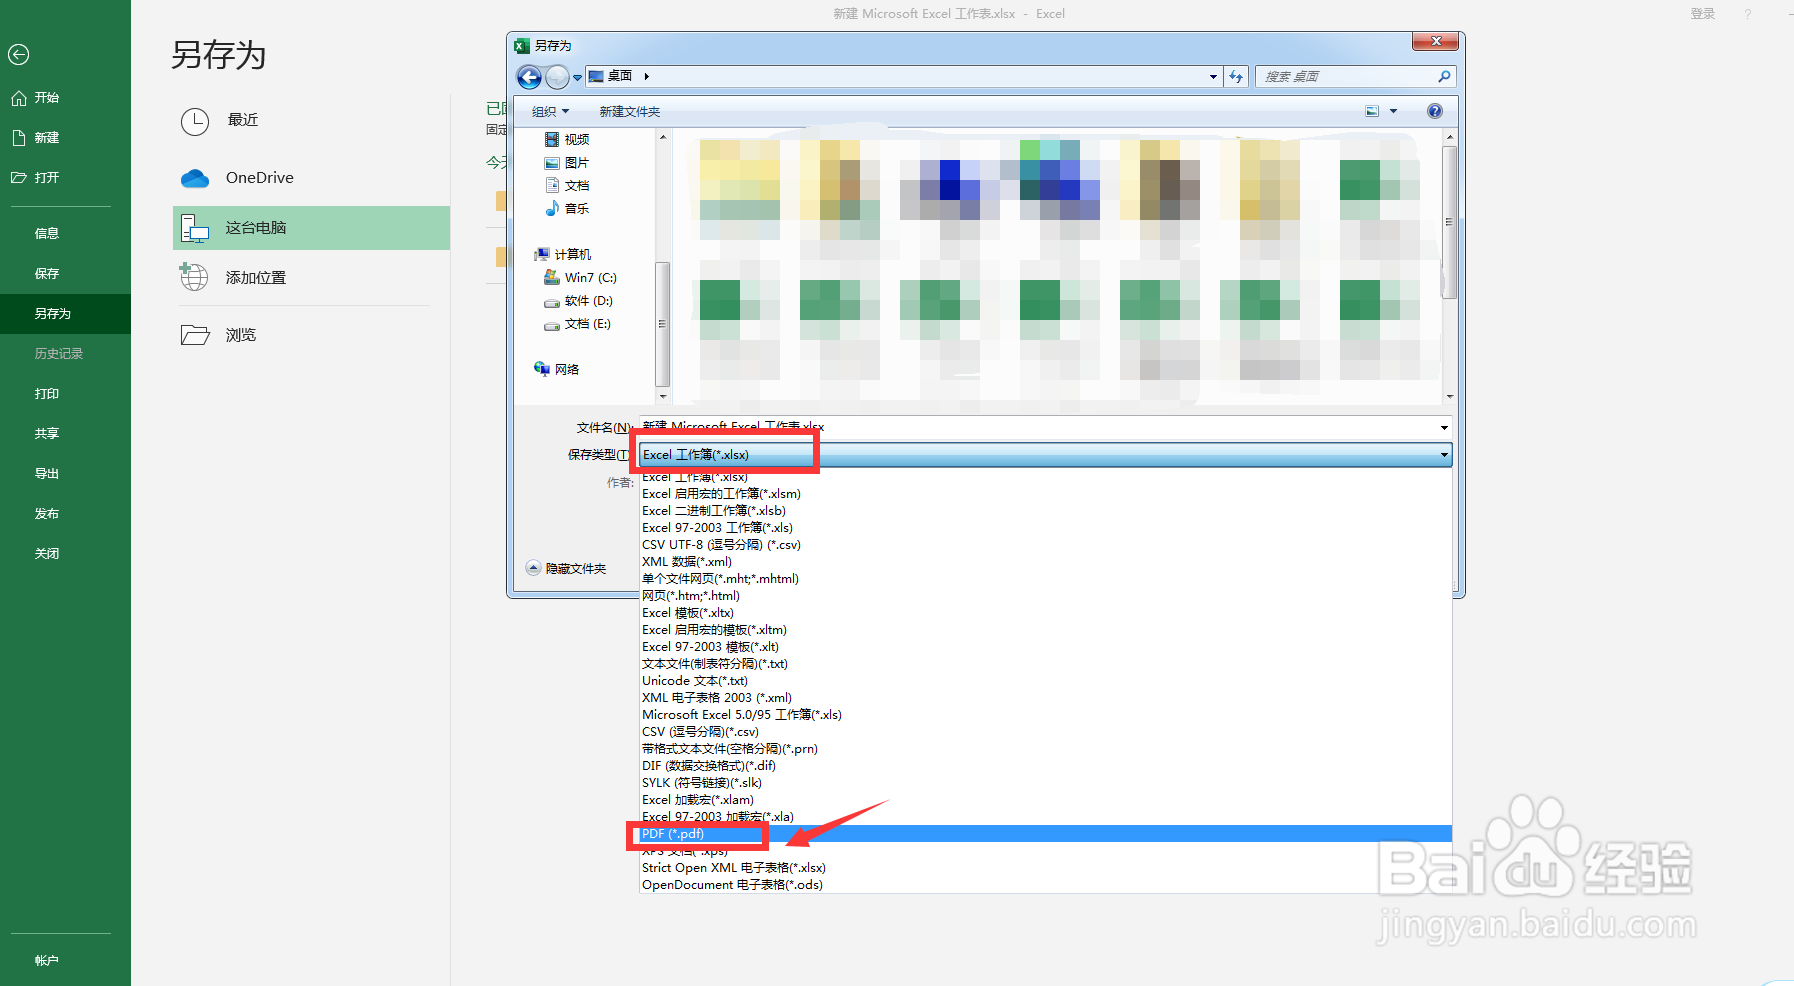Click the 搜索 桌面 search field

point(1345,77)
